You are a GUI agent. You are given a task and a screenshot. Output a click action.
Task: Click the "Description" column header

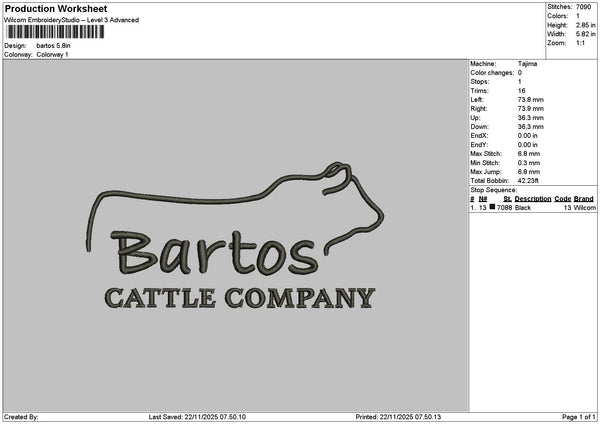point(533,199)
